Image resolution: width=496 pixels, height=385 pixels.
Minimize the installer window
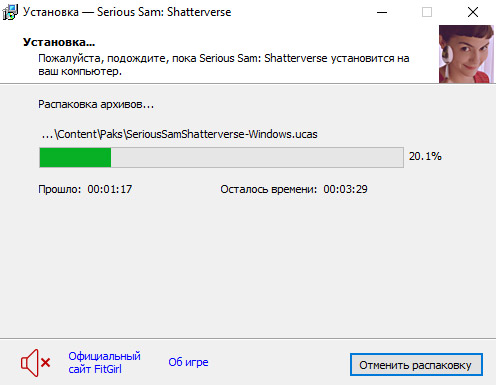[382, 12]
